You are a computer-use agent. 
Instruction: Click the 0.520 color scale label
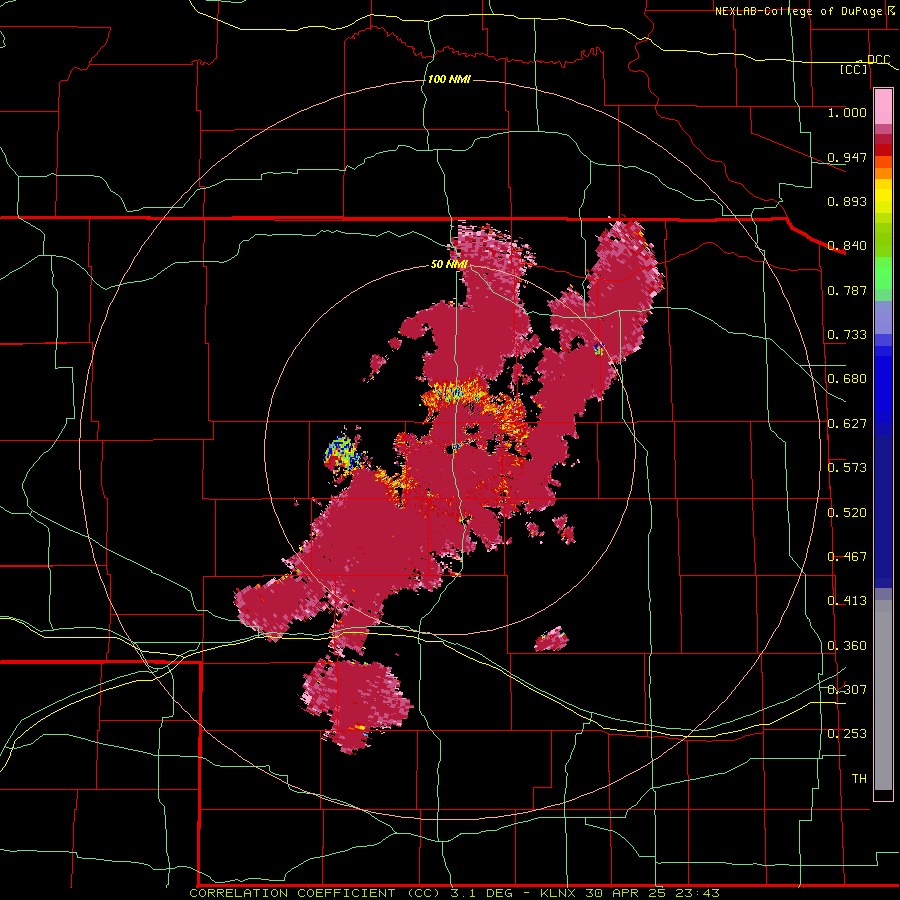click(x=847, y=513)
